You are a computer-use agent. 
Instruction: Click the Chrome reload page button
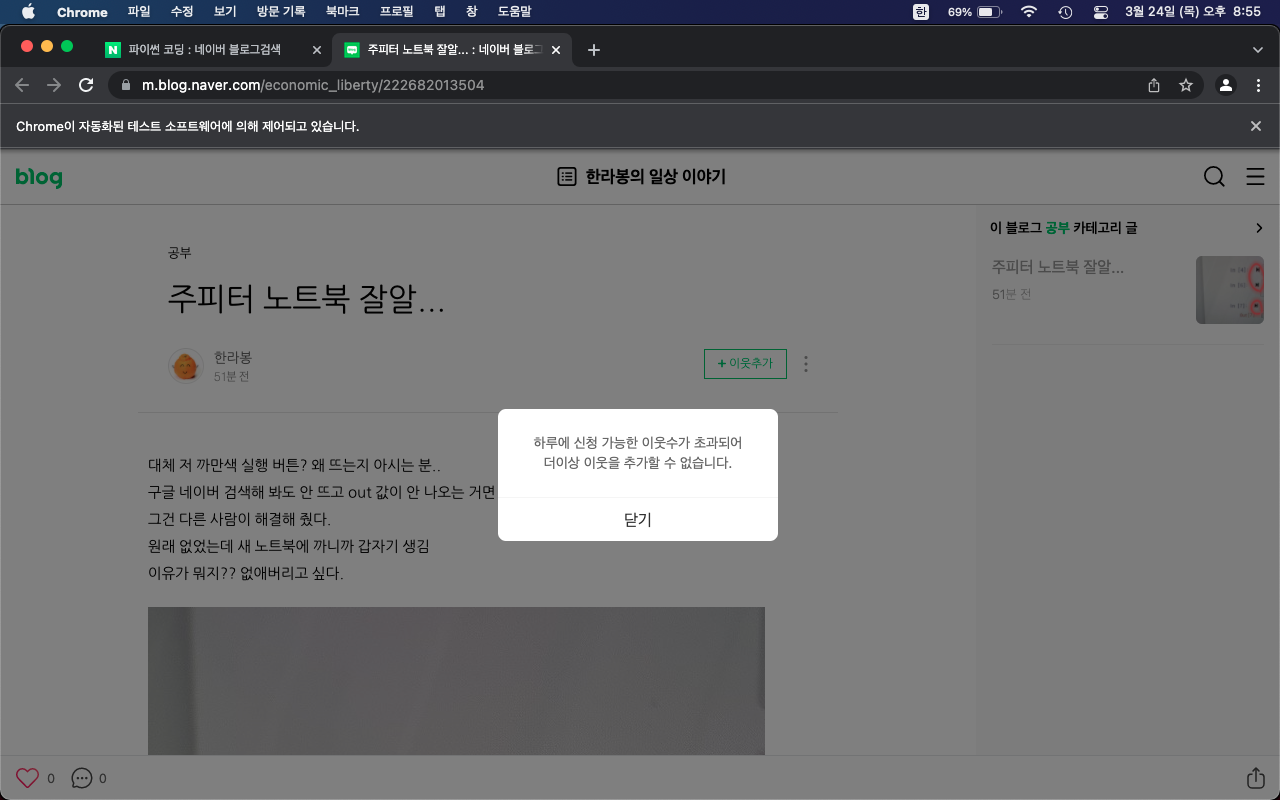click(x=86, y=86)
